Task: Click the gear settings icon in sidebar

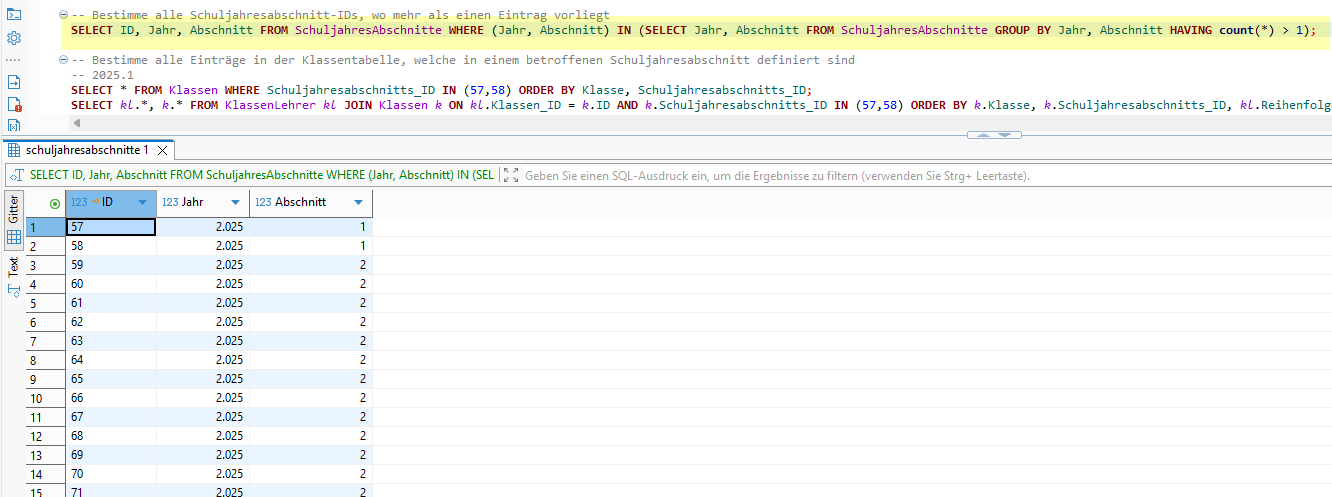Action: click(14, 38)
